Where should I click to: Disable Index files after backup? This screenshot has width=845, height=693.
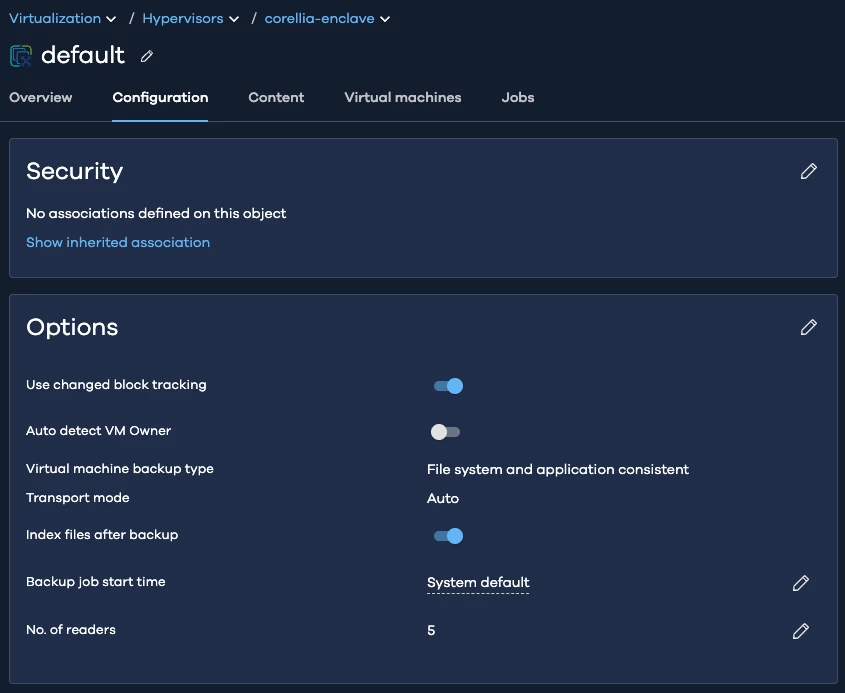click(x=448, y=536)
